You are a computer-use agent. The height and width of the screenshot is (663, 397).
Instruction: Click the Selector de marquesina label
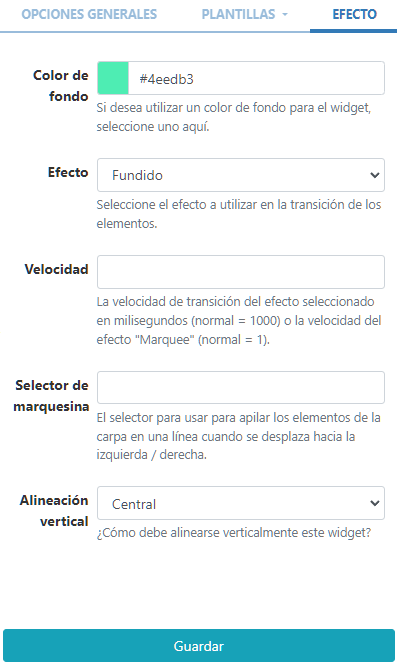(x=51, y=396)
